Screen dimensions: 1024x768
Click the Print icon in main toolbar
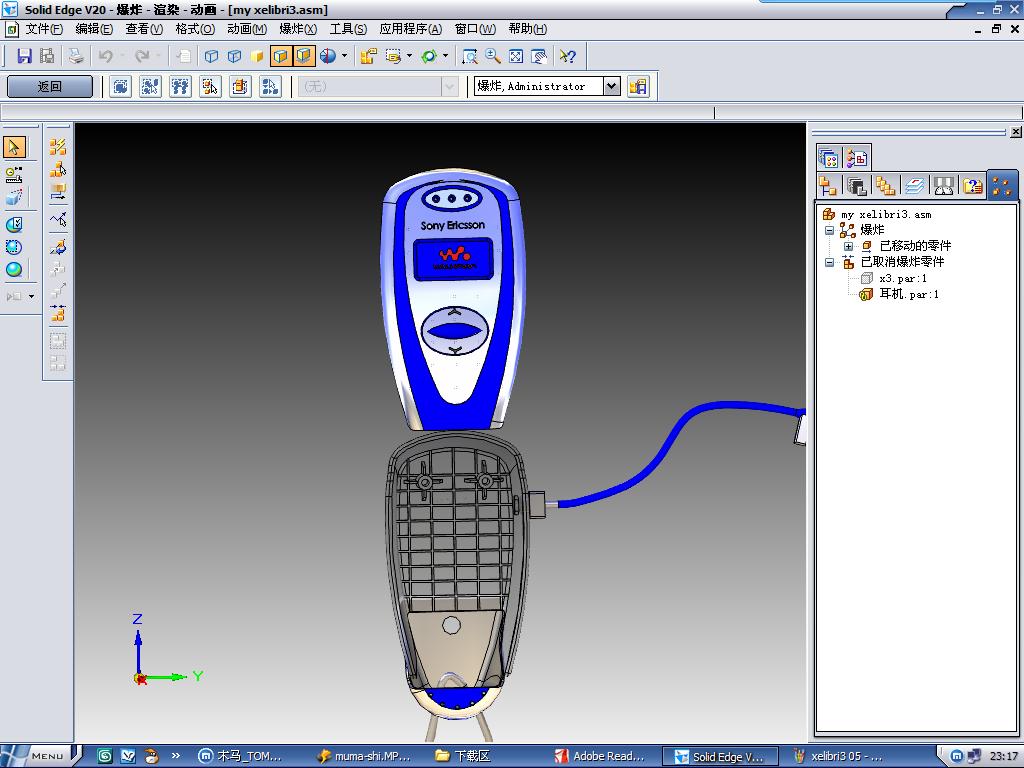point(76,56)
